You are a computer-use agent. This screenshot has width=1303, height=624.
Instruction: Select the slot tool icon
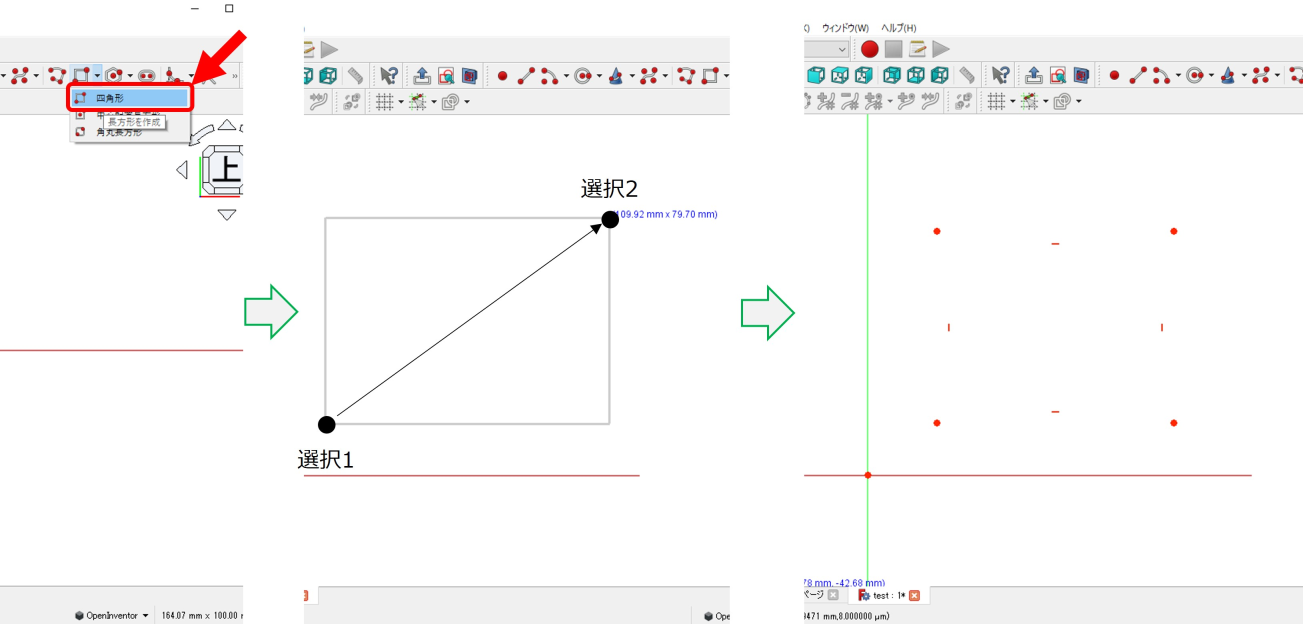(146, 75)
